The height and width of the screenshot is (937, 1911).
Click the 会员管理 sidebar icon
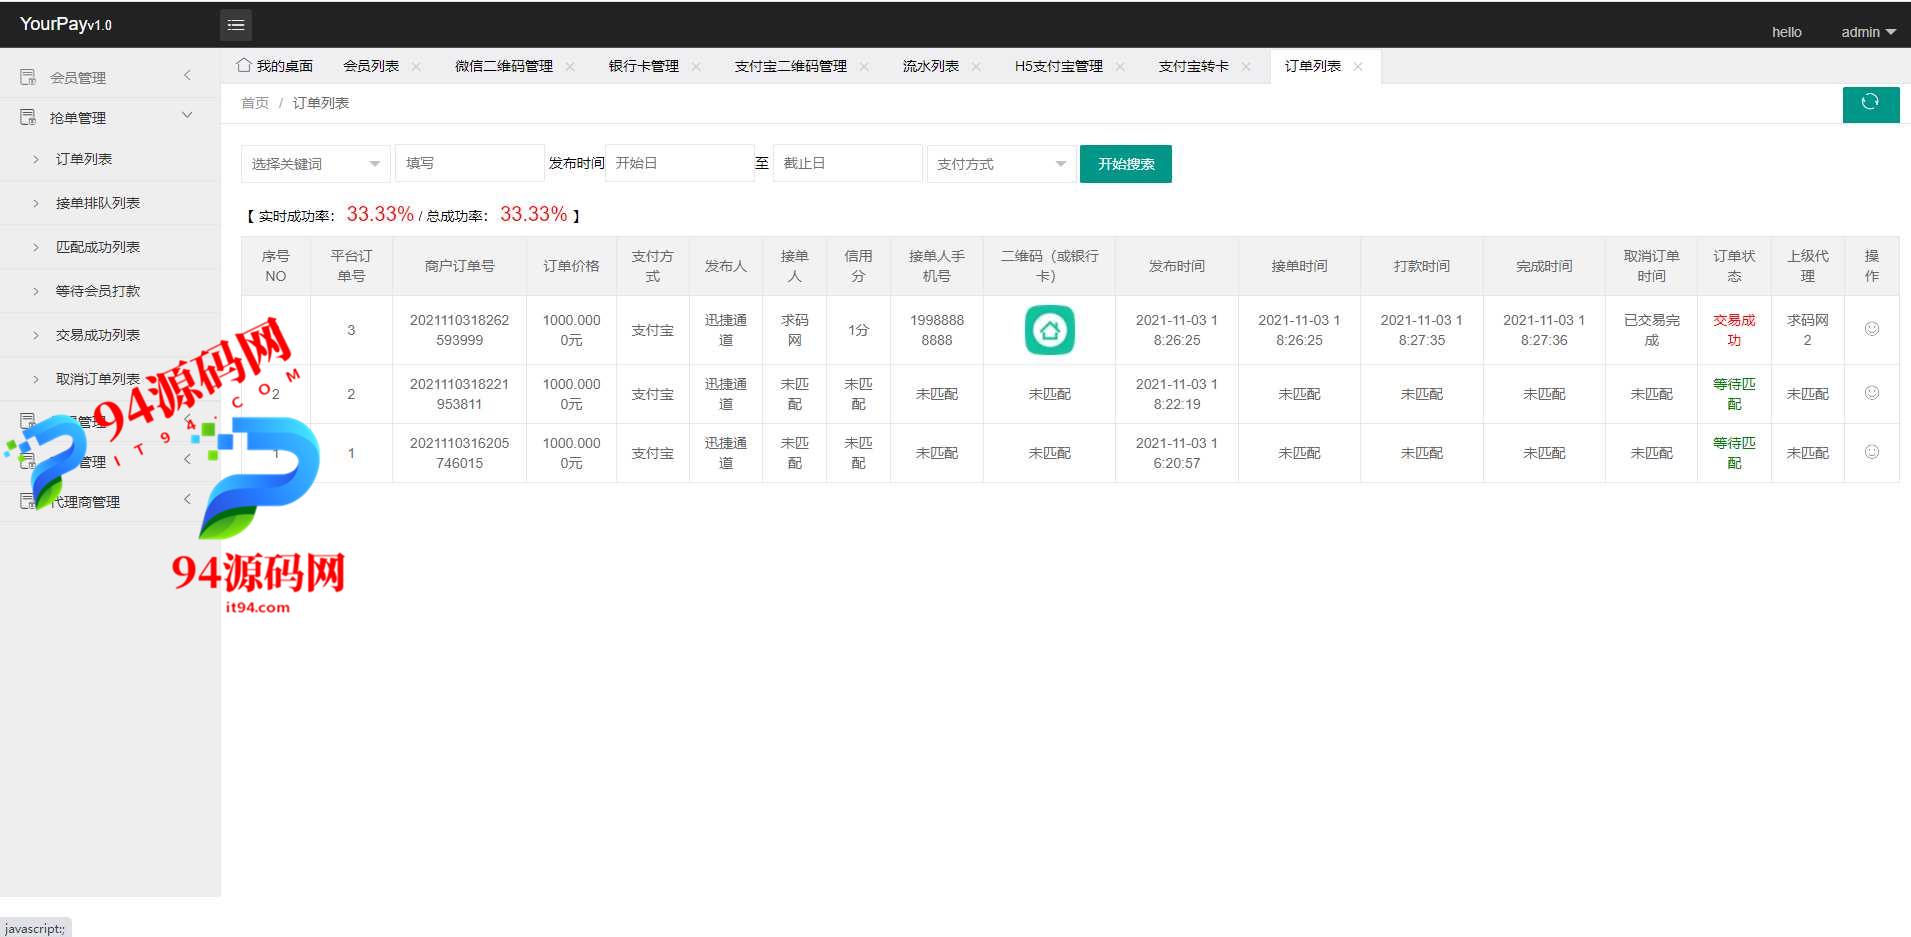[x=28, y=77]
